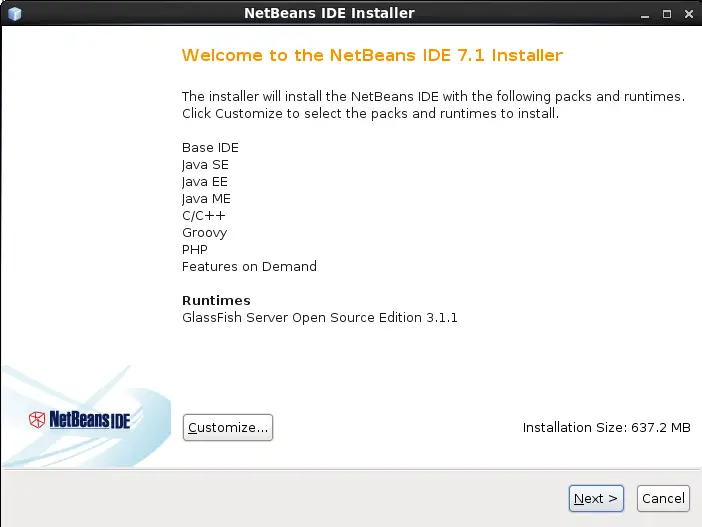Viewport: 702px width, 527px height.
Task: Click the 'NetBeans IDE Installer' window title
Action: 329,13
